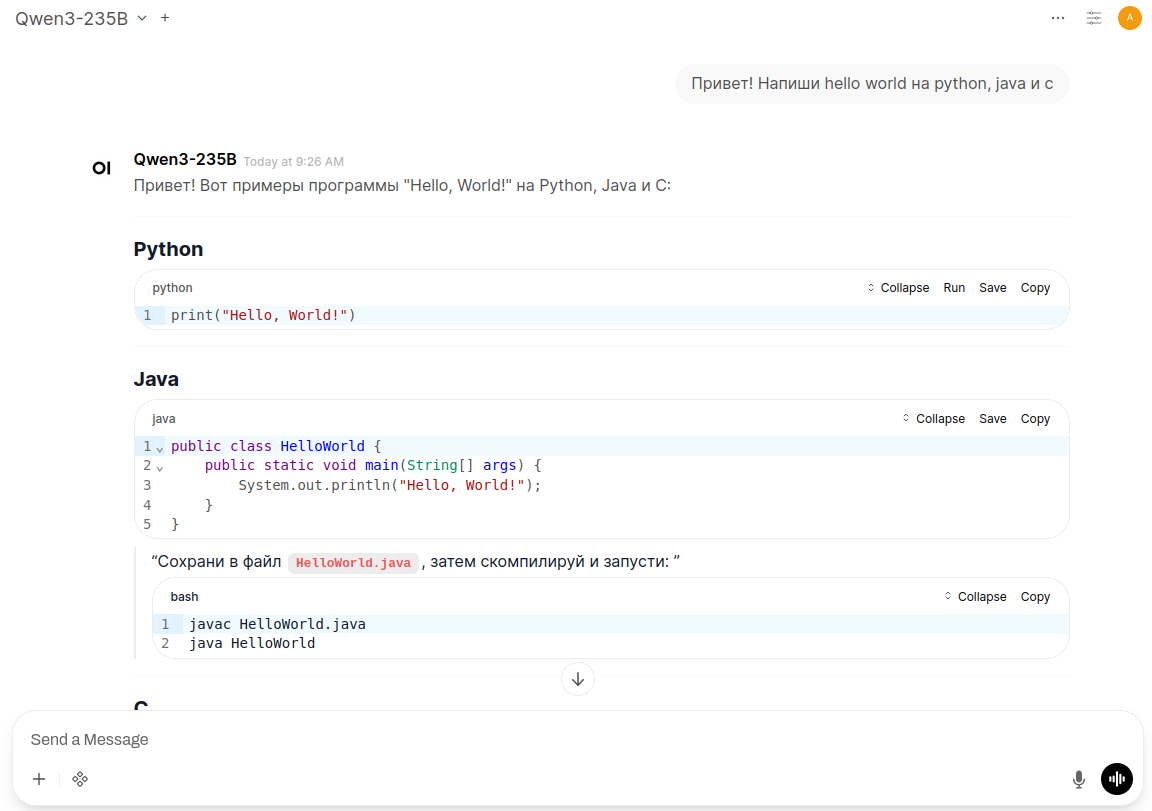Copy the bash commands block

pyautogui.click(x=1035, y=597)
